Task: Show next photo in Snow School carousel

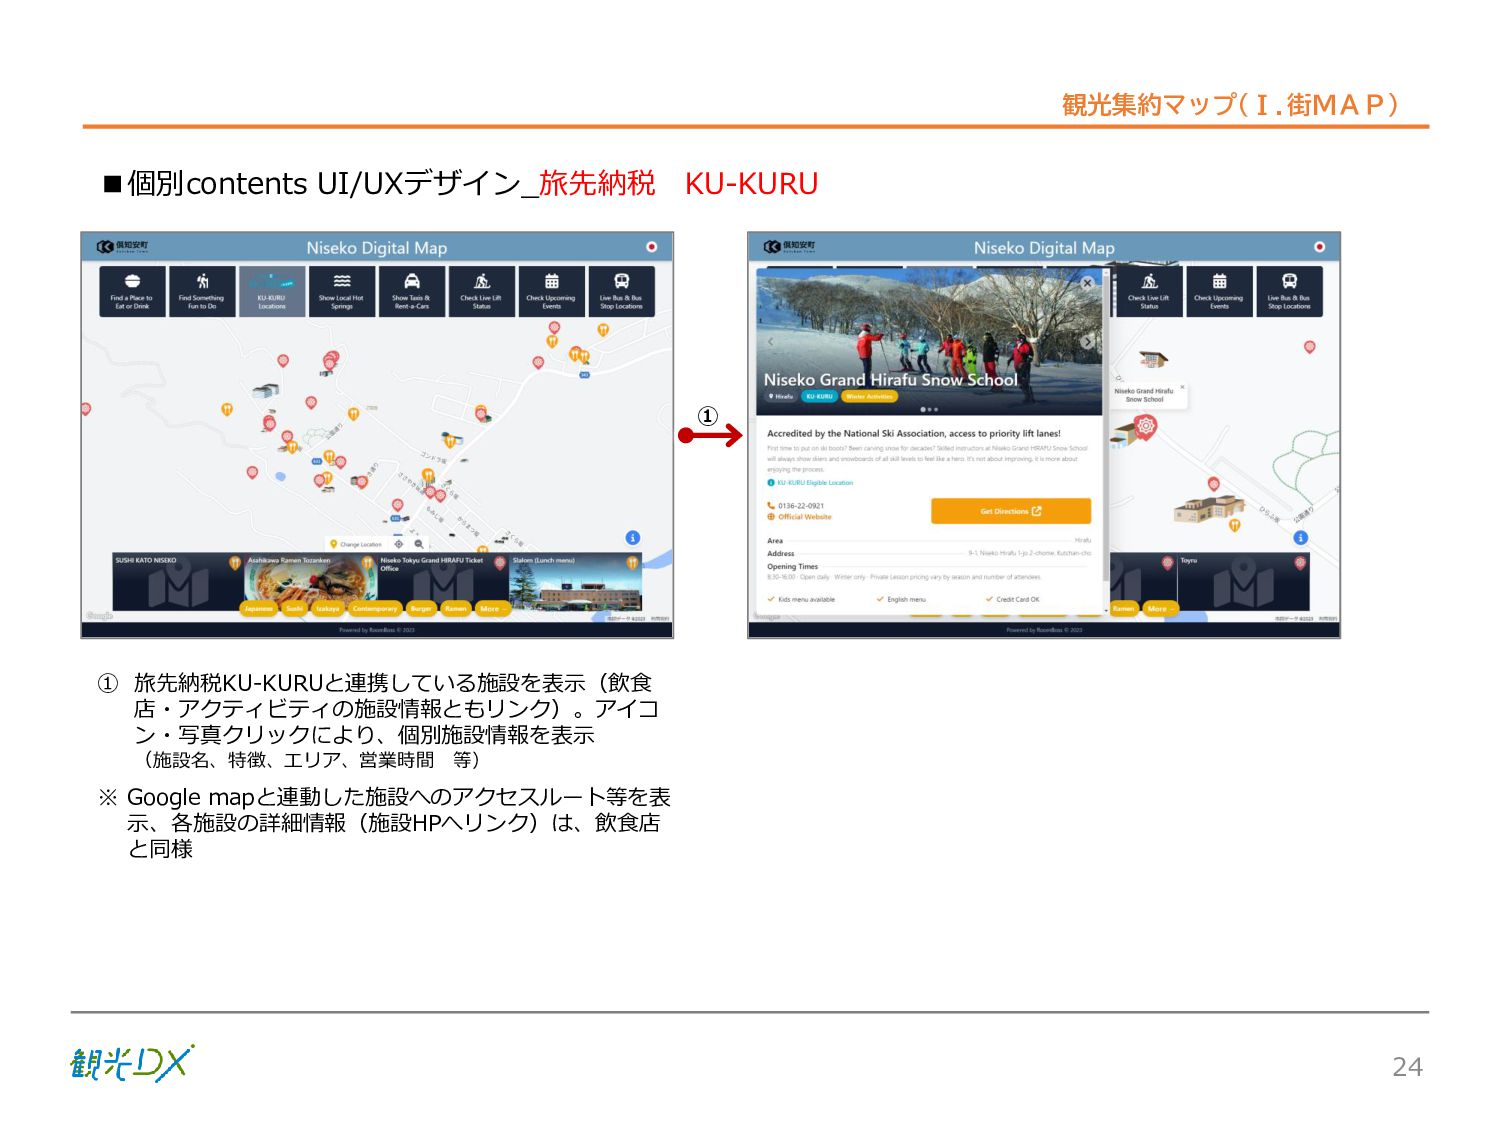Action: tap(1088, 342)
